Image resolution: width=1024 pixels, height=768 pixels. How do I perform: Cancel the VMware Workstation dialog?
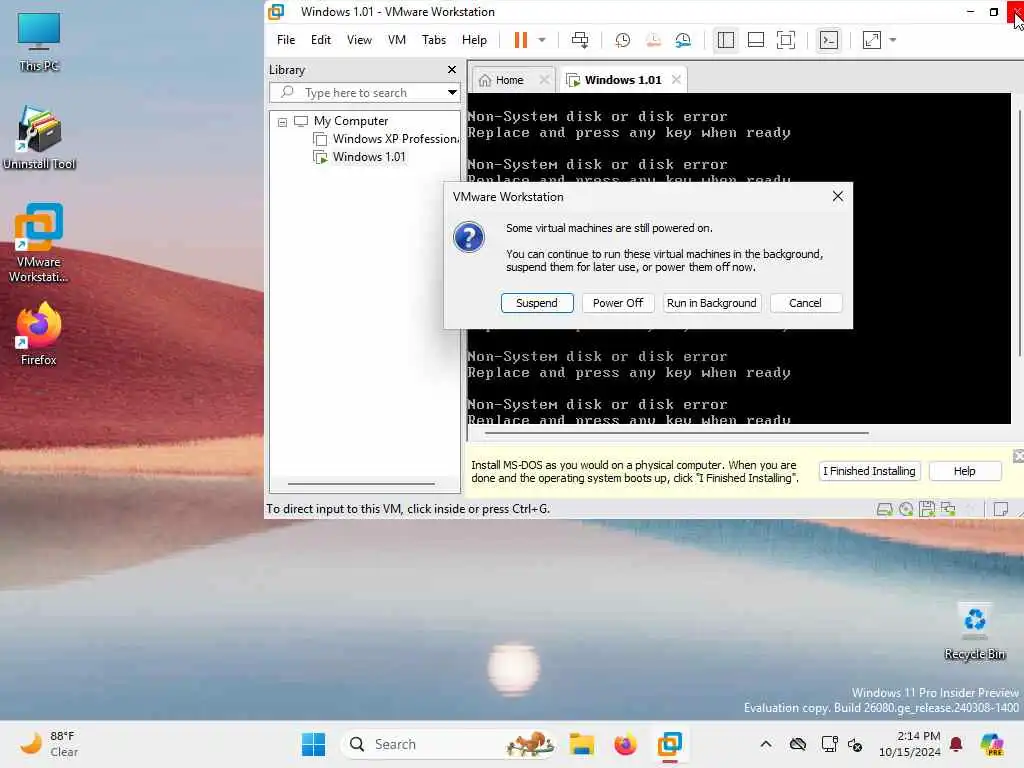(x=805, y=303)
